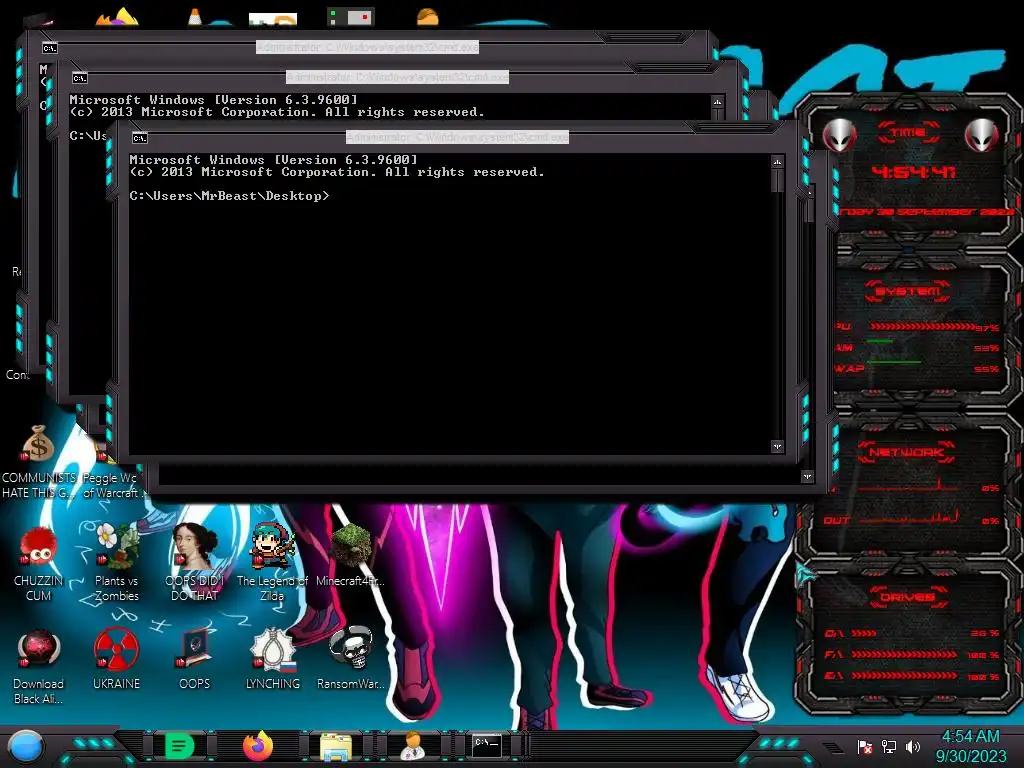Screen dimensions: 1024x768
Task: Select the Download Black Ali... icon
Action: pyautogui.click(x=38, y=666)
